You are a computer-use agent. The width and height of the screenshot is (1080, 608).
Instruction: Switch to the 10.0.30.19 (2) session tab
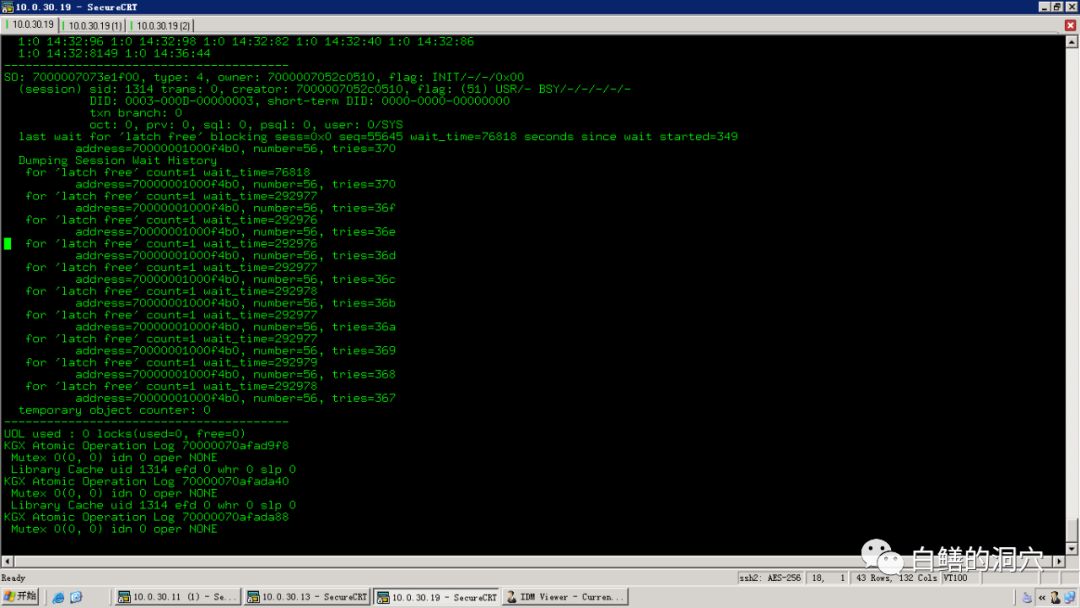click(x=161, y=25)
